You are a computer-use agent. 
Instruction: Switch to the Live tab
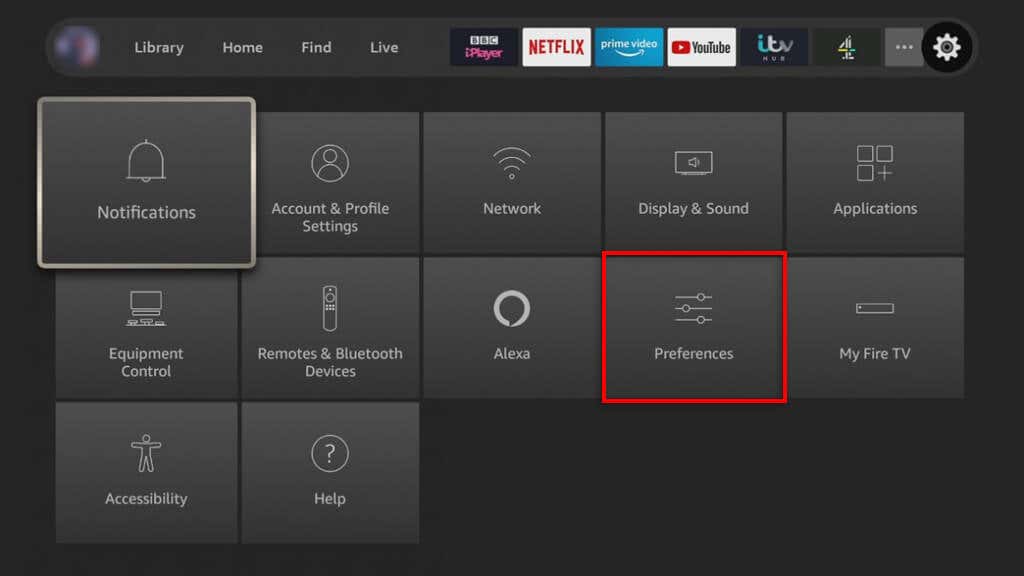384,47
